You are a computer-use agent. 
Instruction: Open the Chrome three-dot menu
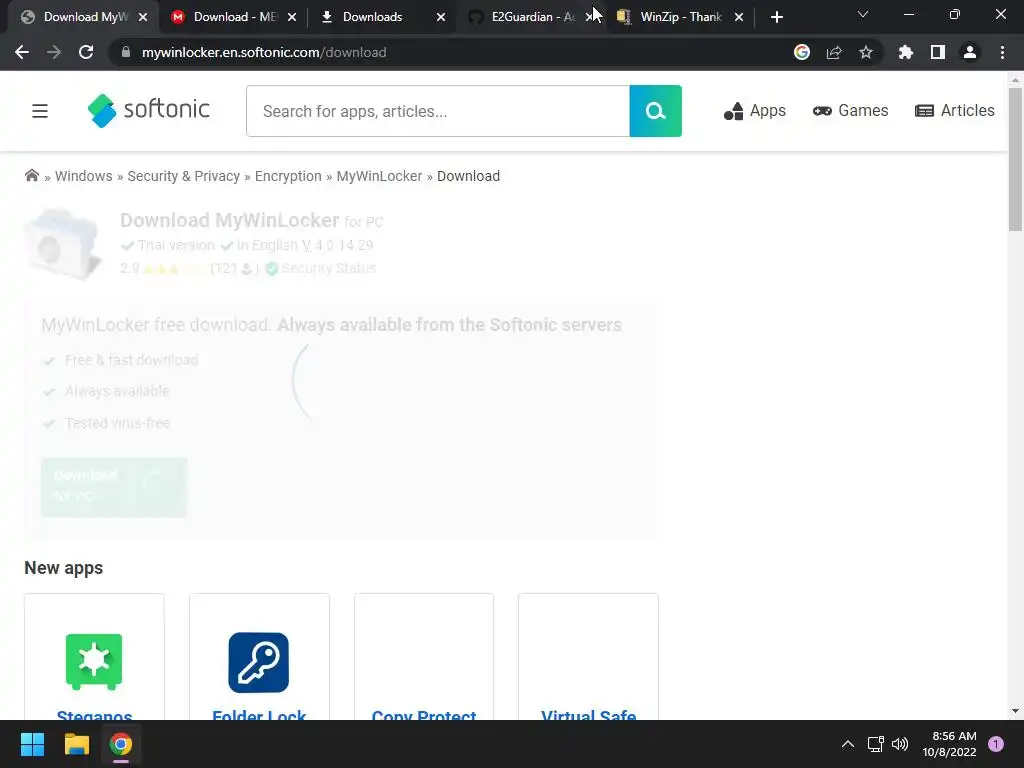pos(1002,52)
